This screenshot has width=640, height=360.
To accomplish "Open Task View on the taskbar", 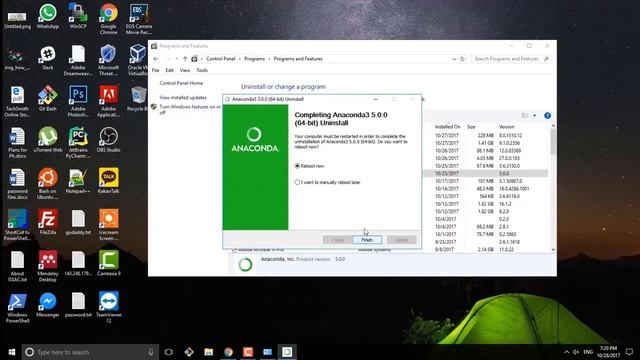I will (169, 352).
